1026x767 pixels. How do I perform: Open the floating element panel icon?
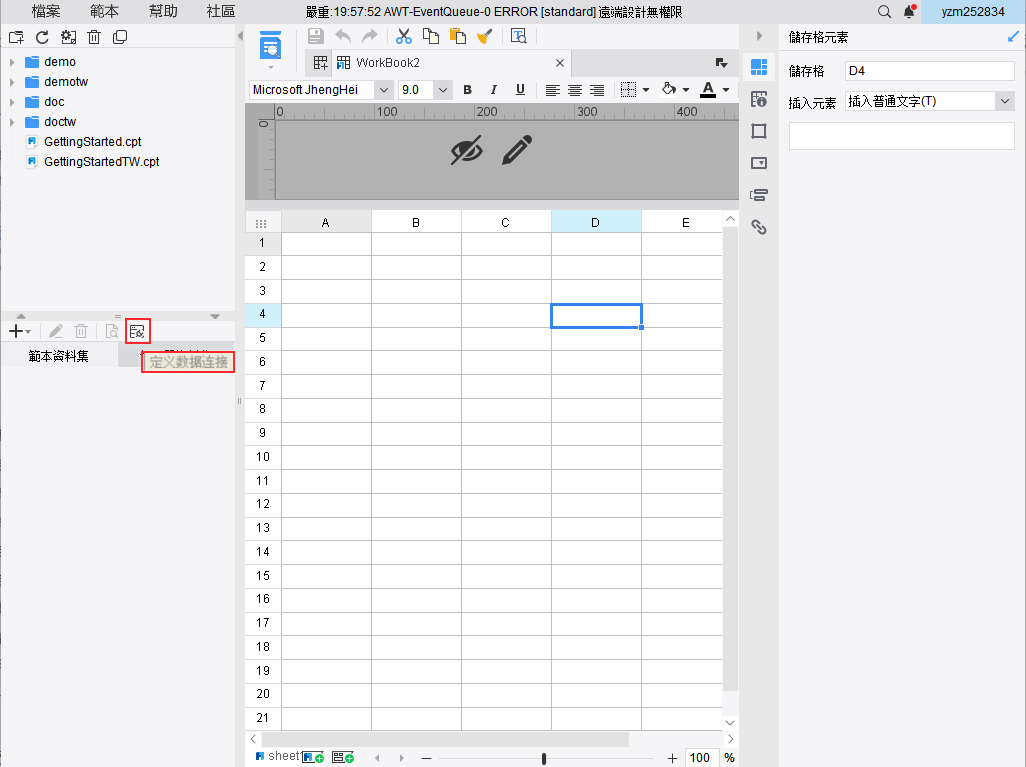[x=759, y=131]
